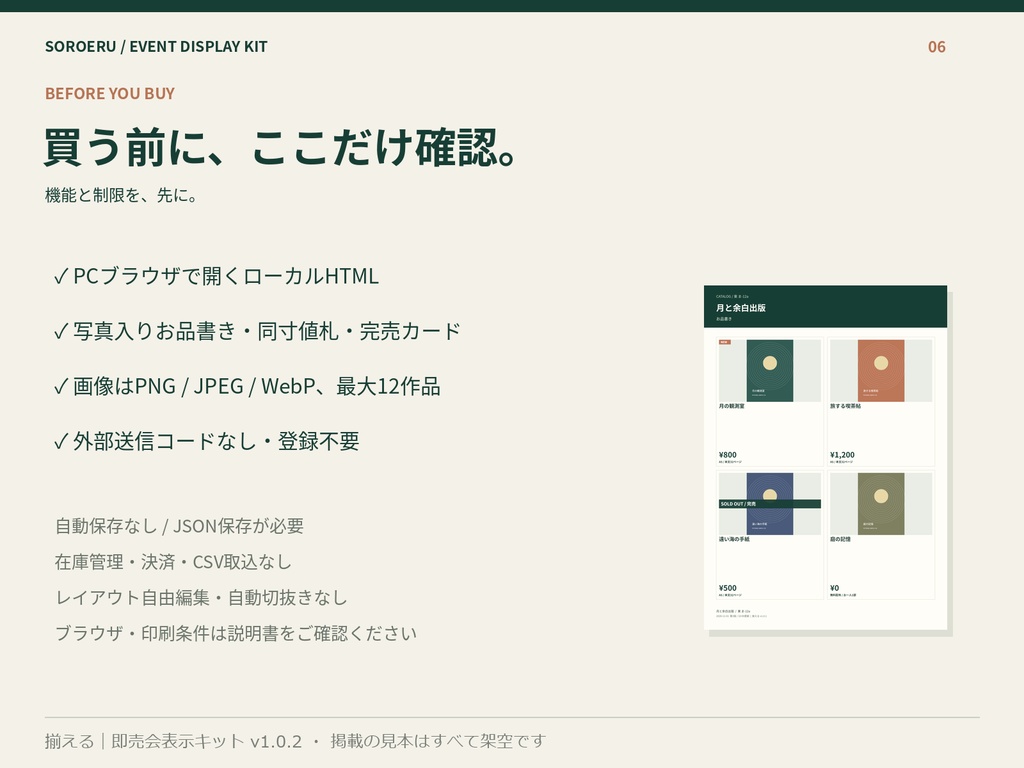
Task: Click the checkmark before PCブラウザで開く
Action: (61, 277)
